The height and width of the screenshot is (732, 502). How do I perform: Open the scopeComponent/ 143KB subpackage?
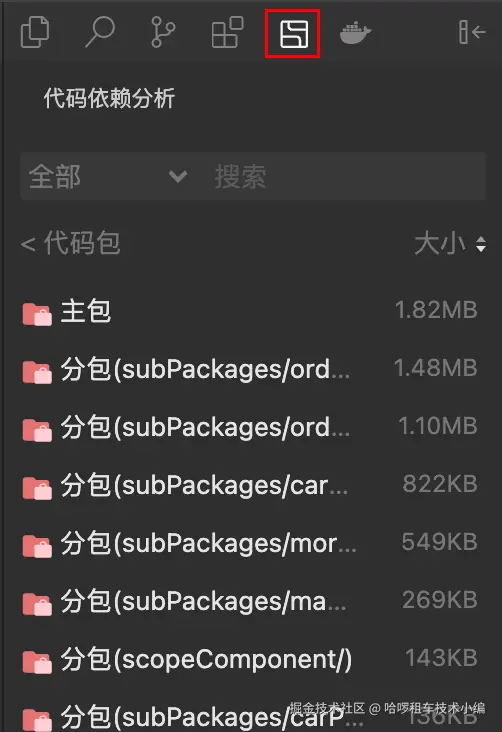[x=251, y=659]
